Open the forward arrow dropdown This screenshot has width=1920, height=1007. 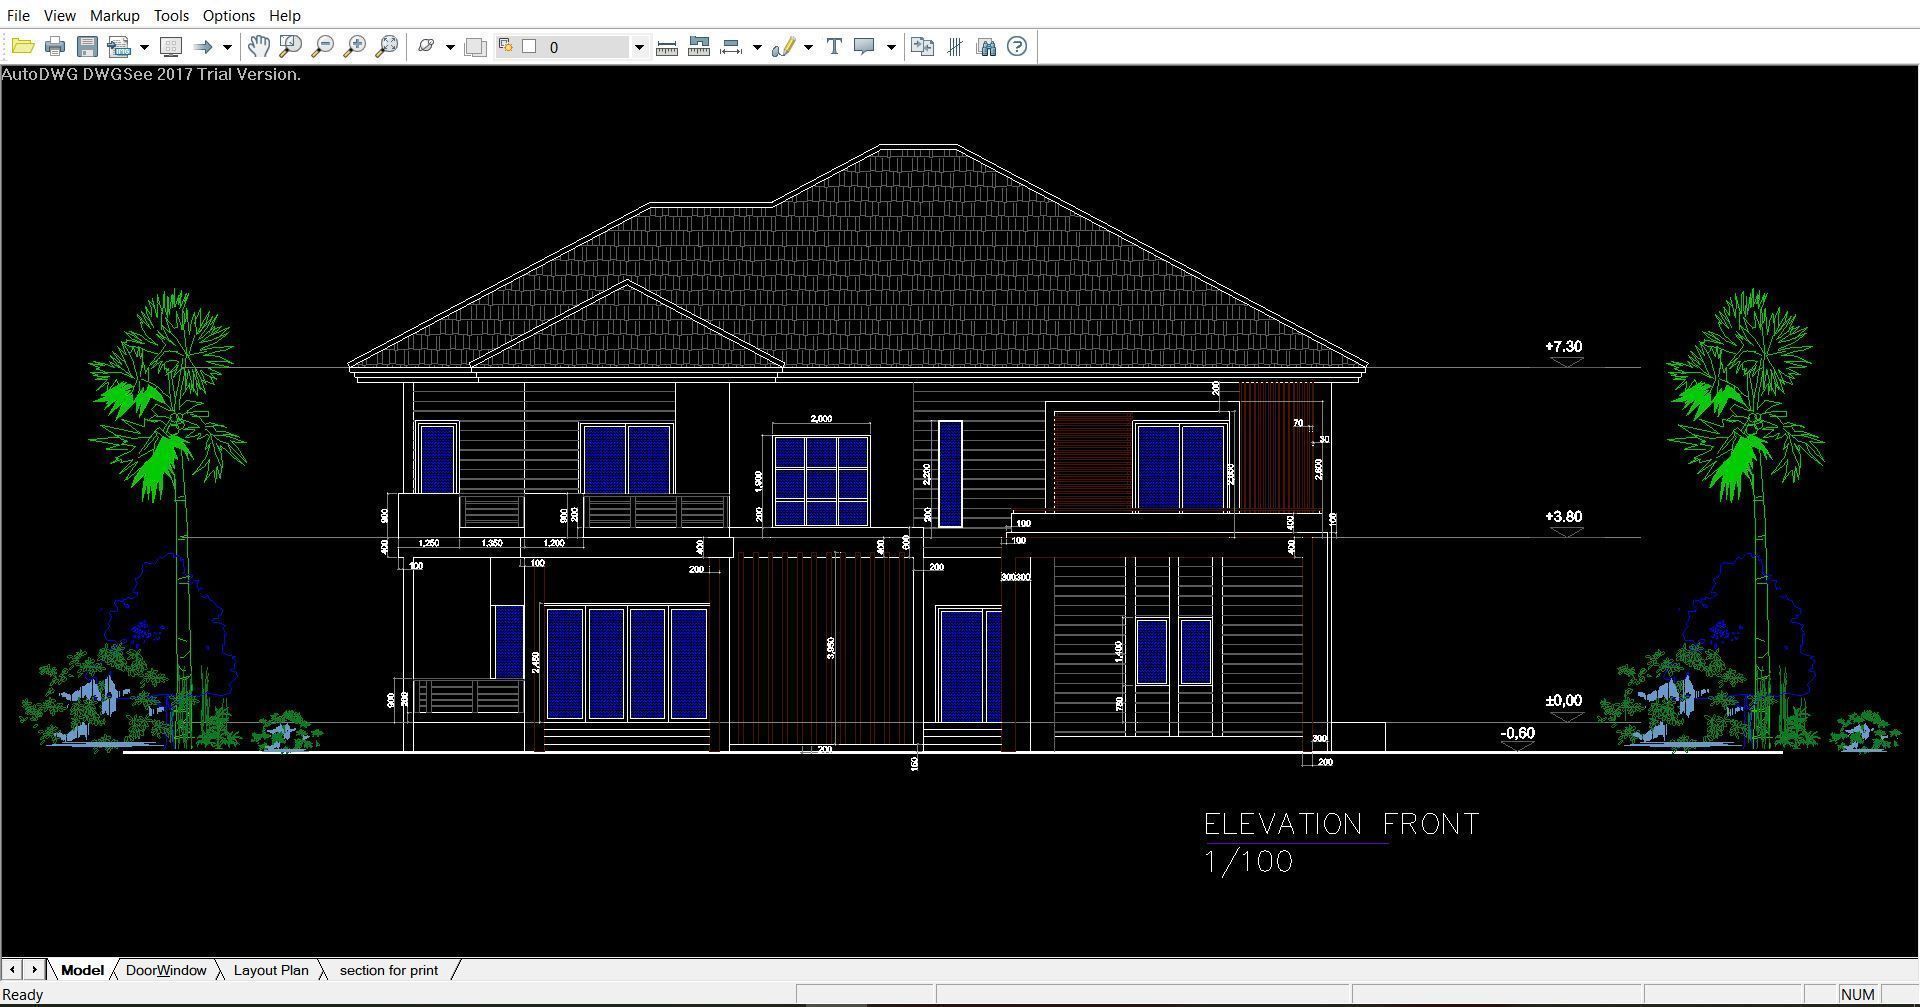[x=227, y=47]
